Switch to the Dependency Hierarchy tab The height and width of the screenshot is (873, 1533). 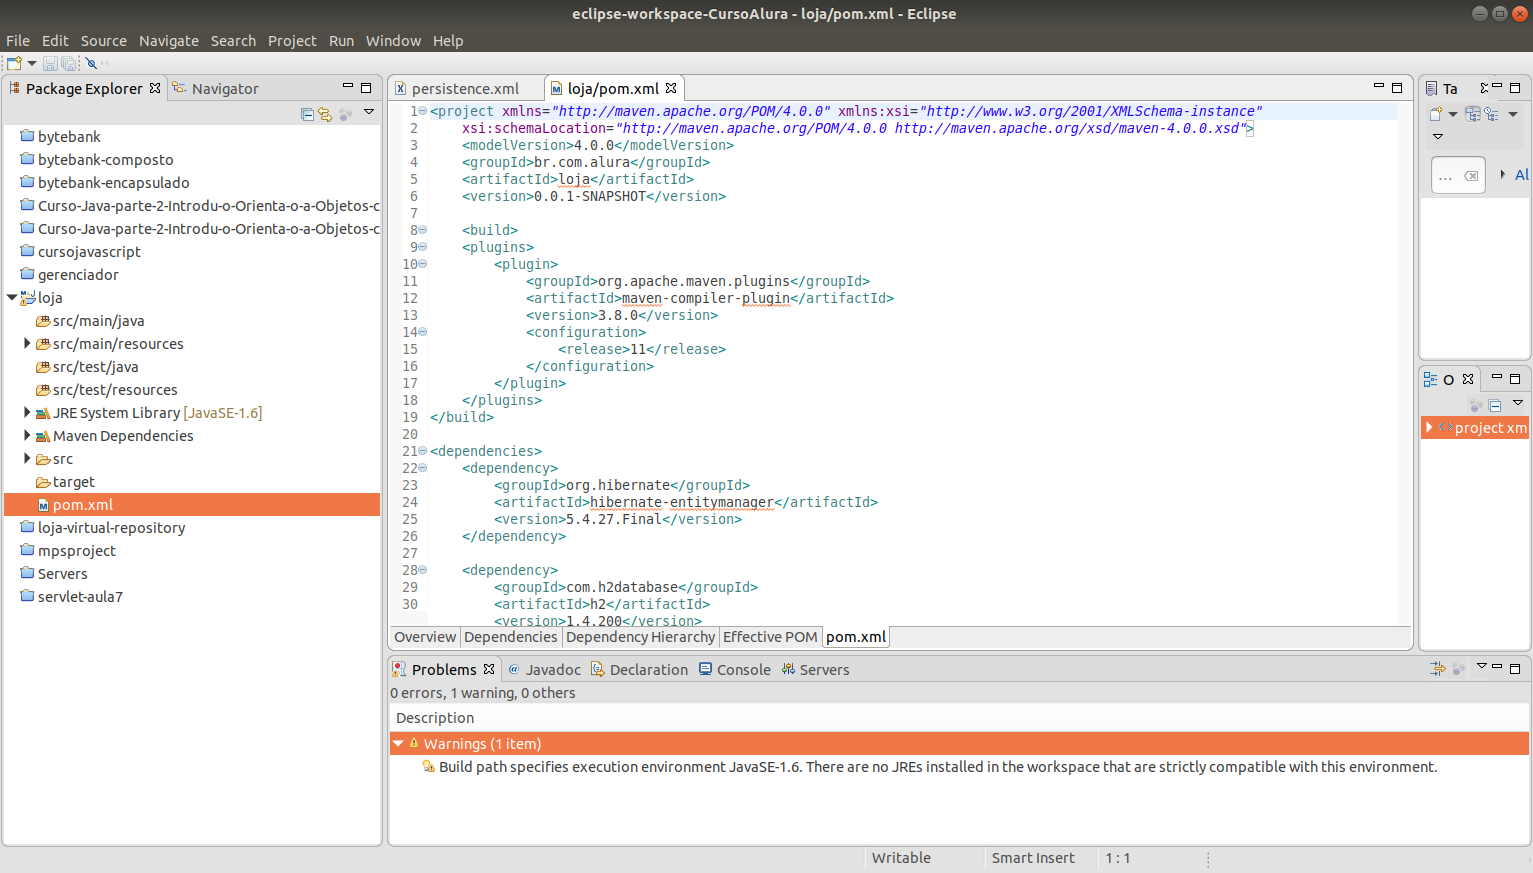641,637
